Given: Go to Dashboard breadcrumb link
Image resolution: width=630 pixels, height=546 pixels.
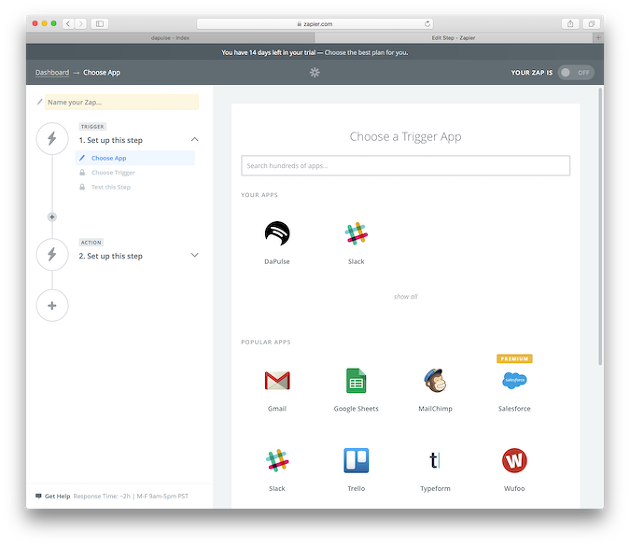Looking at the screenshot, I should point(52,72).
